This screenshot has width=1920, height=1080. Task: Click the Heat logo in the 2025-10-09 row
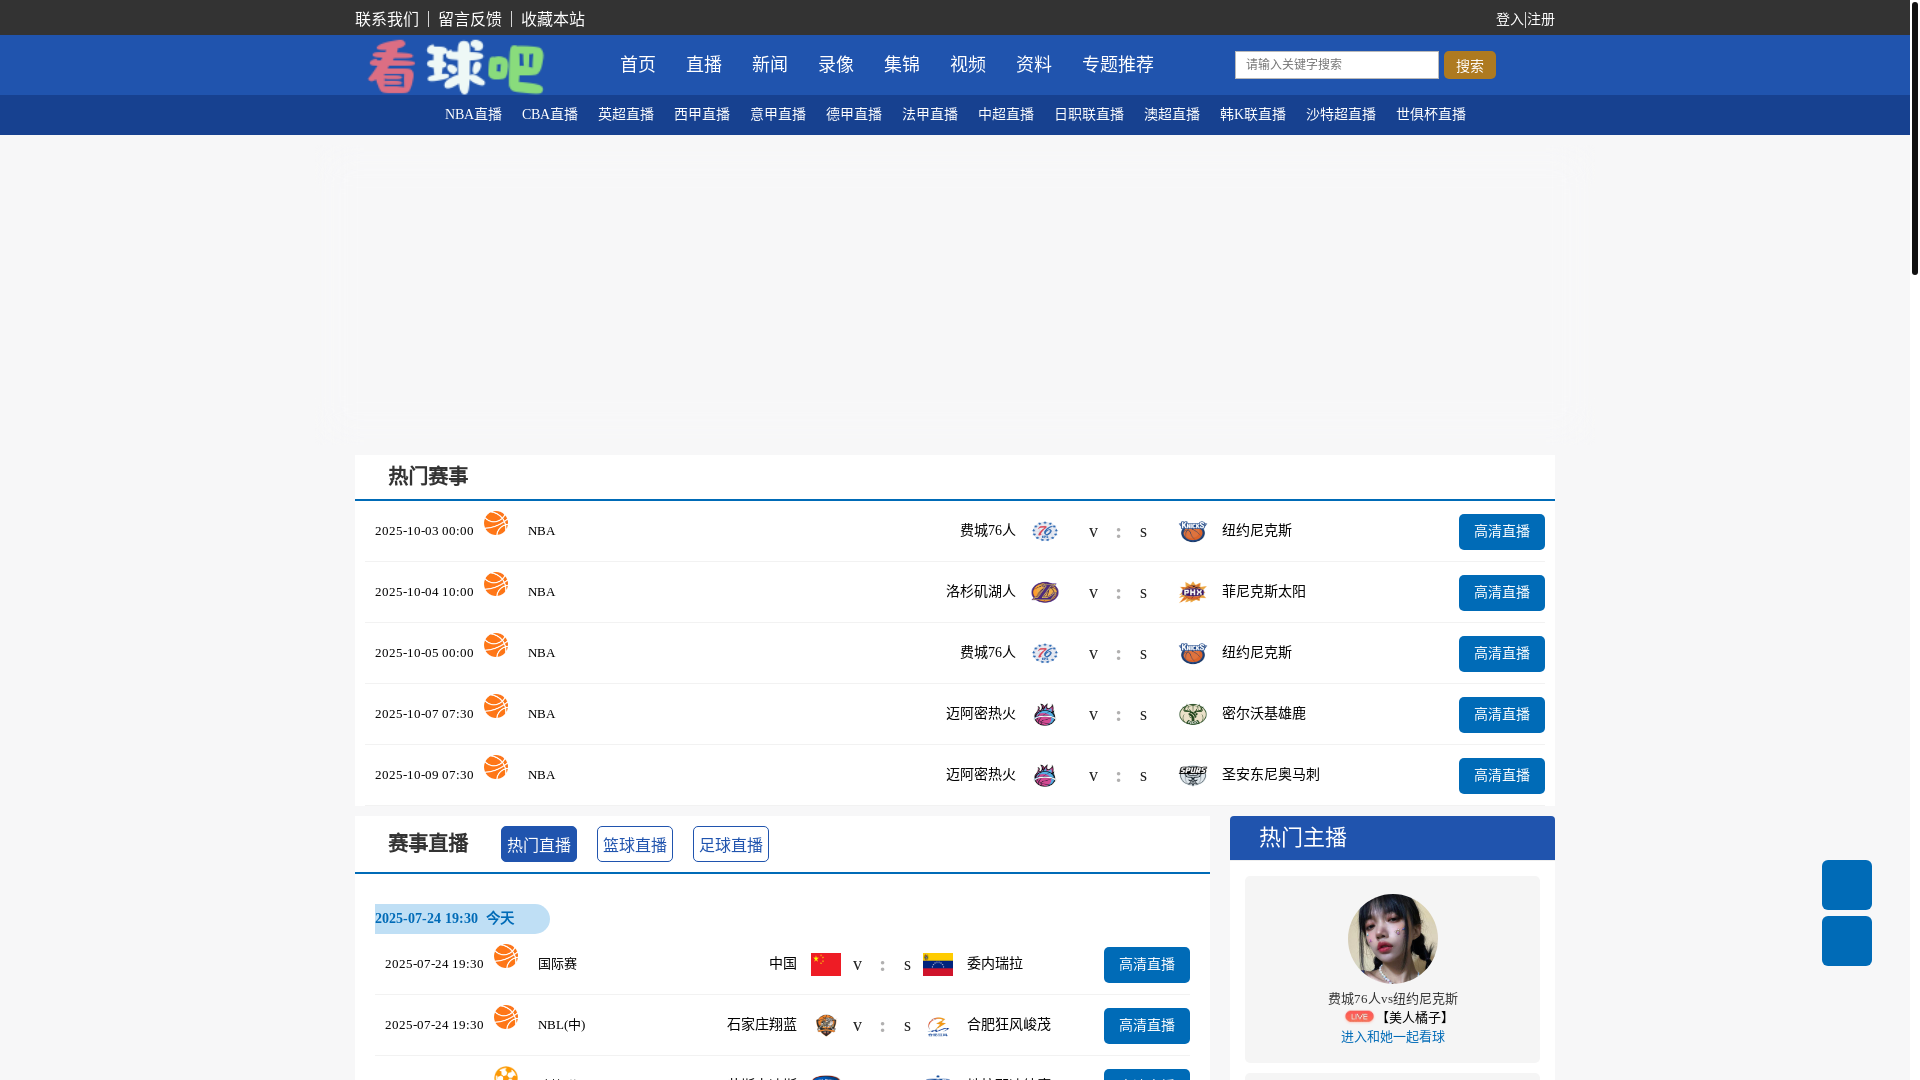pos(1045,775)
